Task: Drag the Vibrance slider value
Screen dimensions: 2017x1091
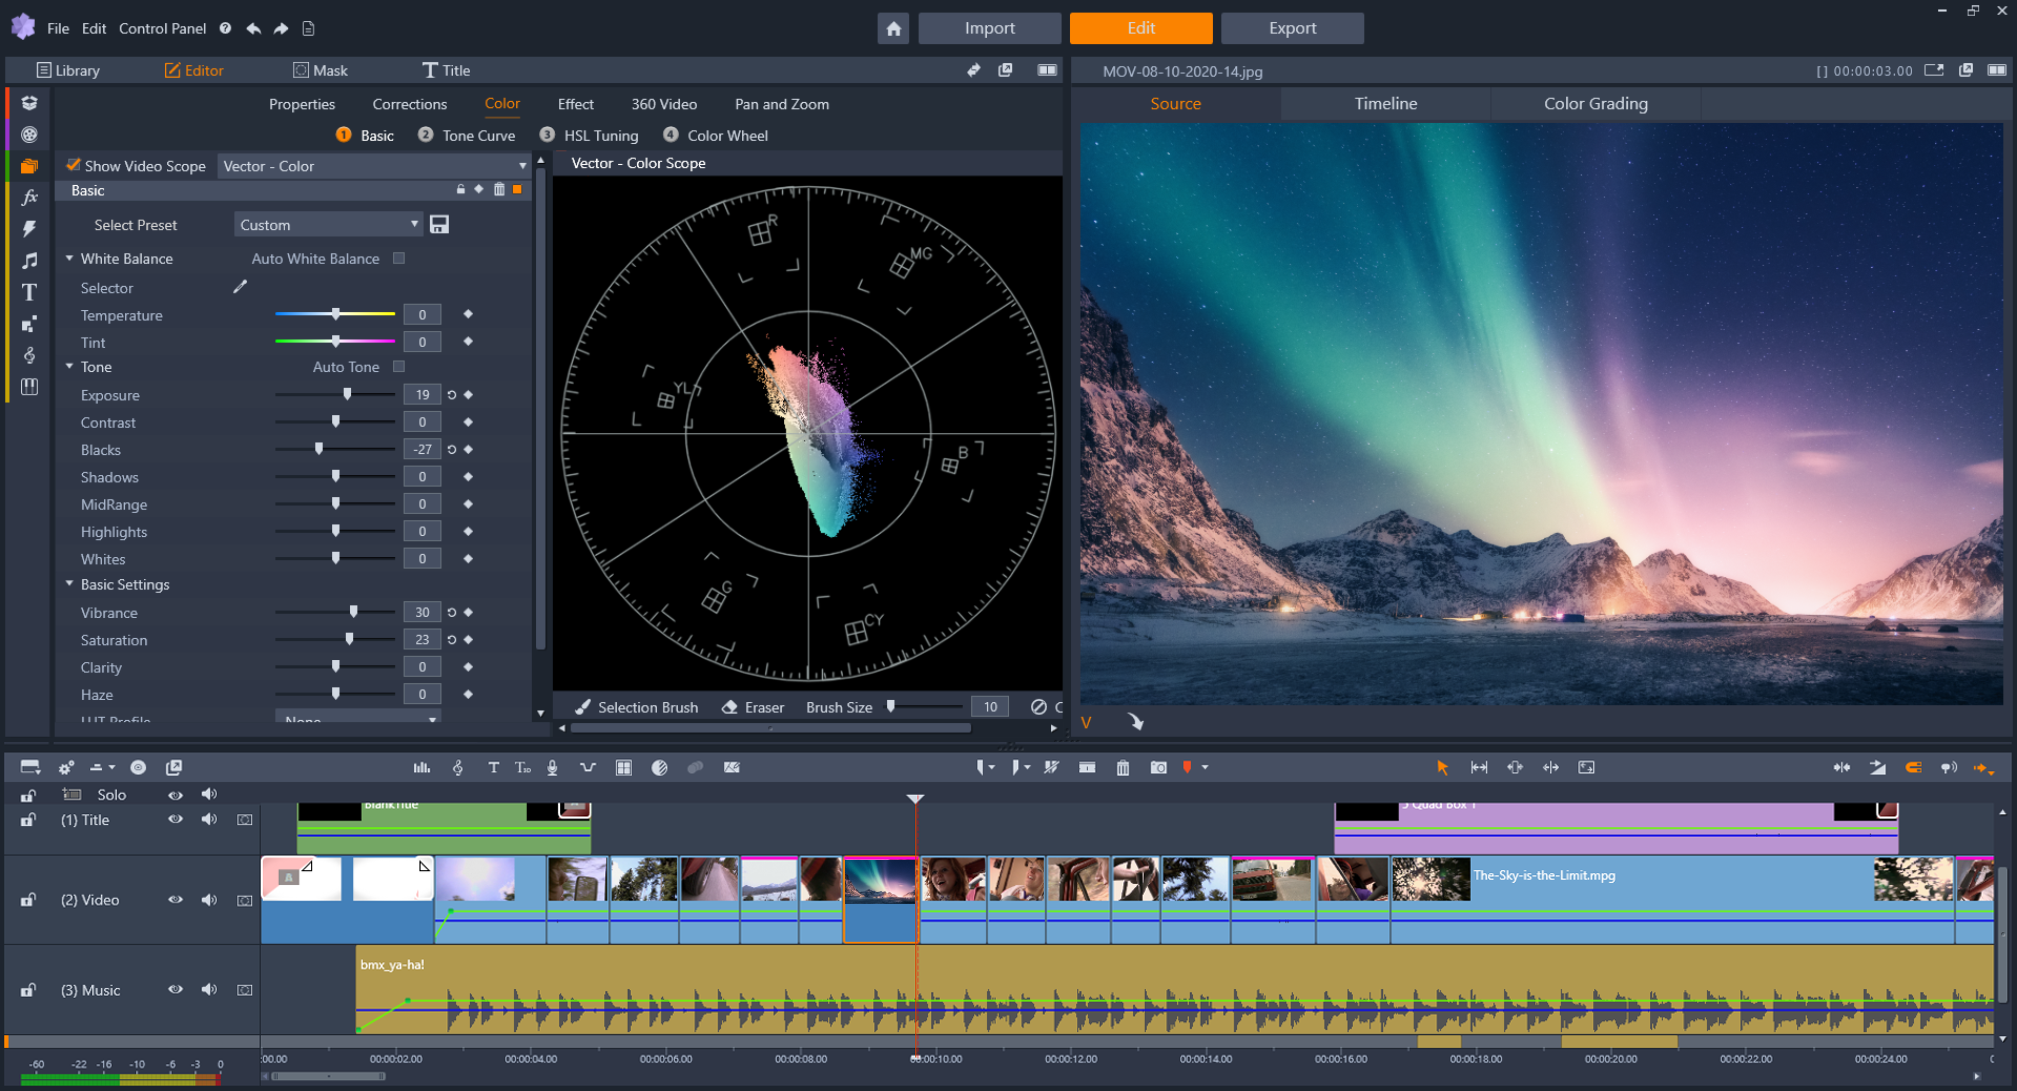Action: 353,611
